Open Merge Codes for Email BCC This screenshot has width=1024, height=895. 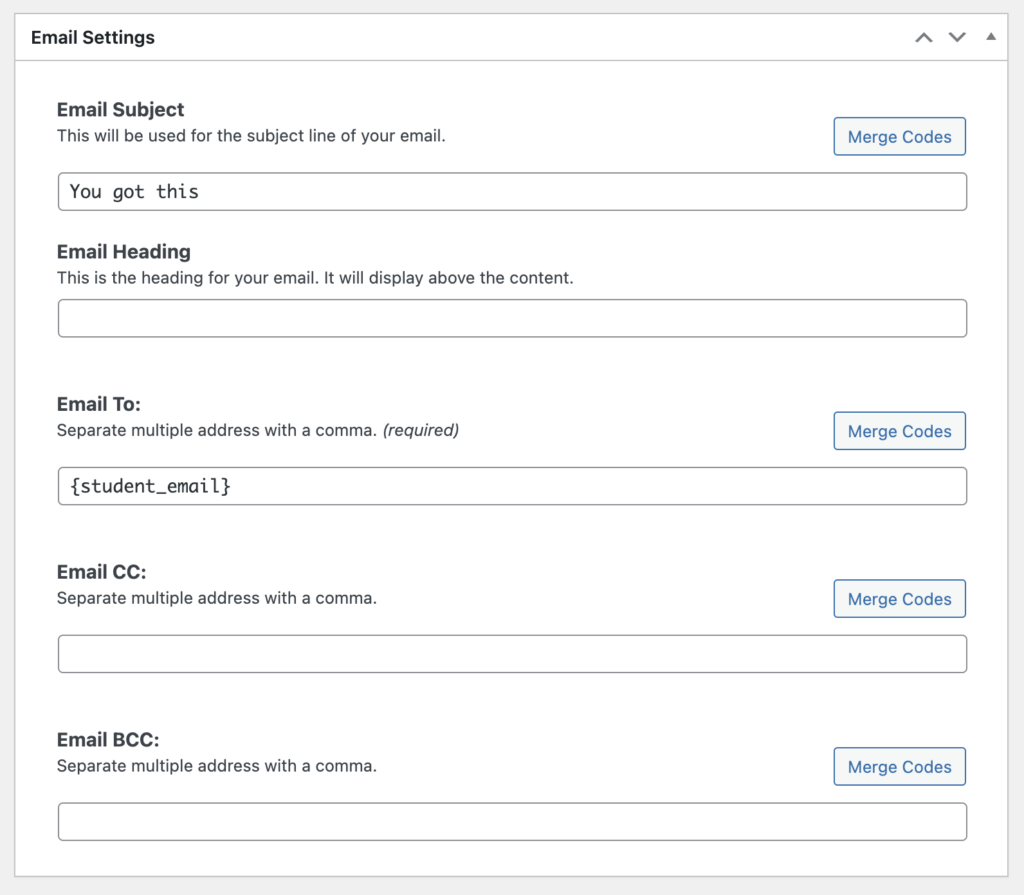pyautogui.click(x=899, y=767)
